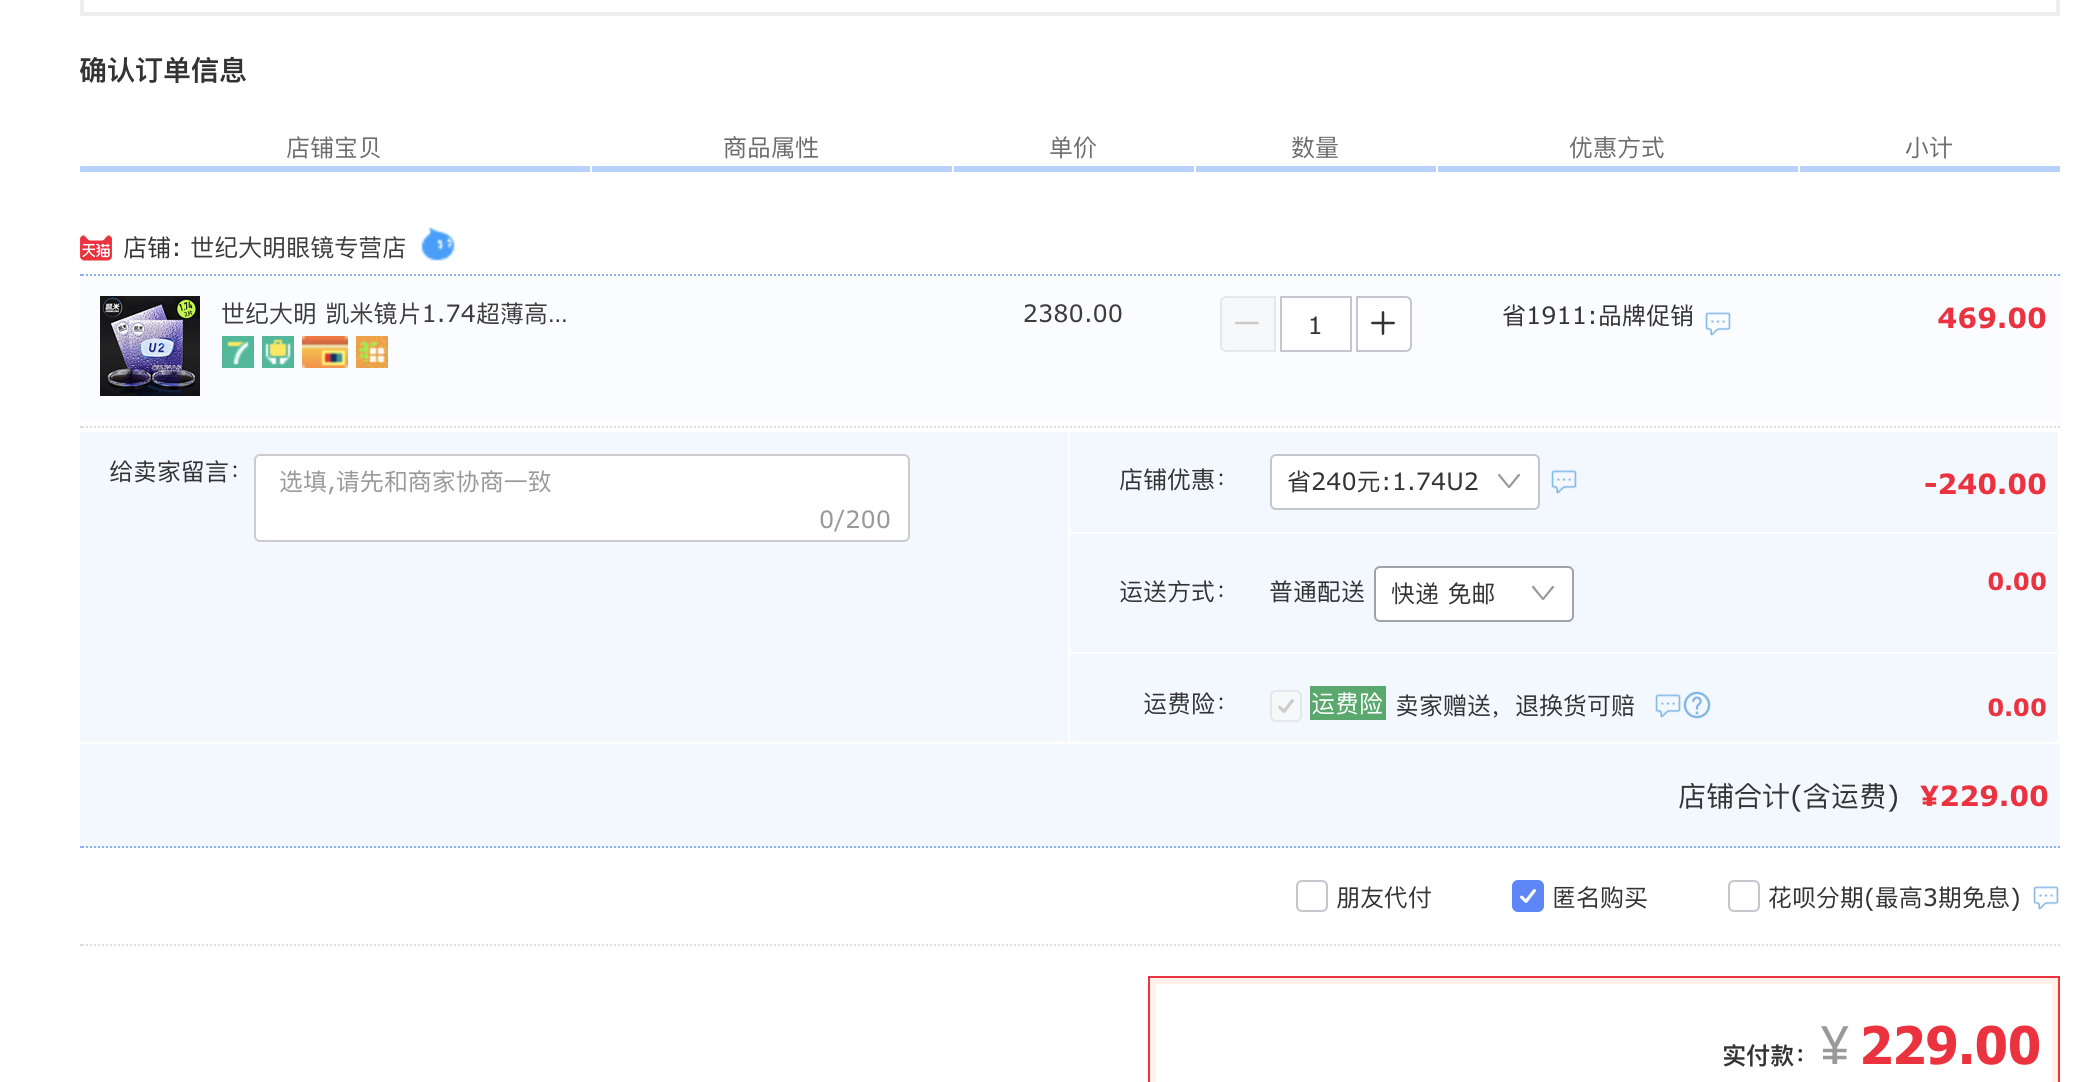Click the 卖家赠送，退换货可赔 text
The image size is (2096, 1082).
(1515, 706)
